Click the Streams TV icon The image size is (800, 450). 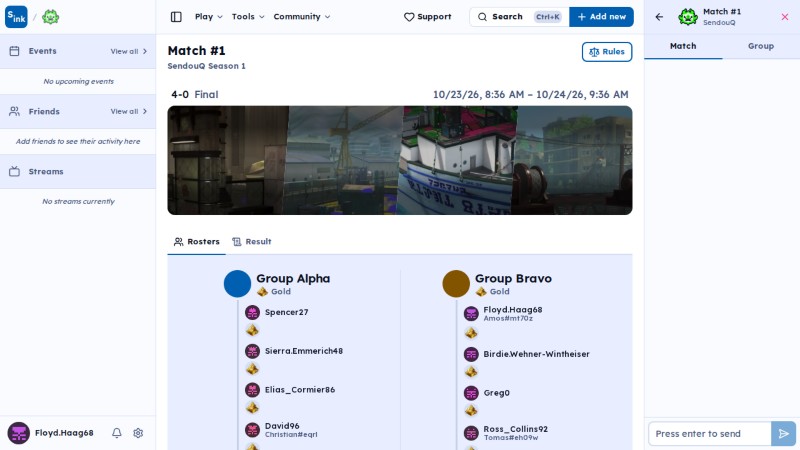pyautogui.click(x=14, y=171)
